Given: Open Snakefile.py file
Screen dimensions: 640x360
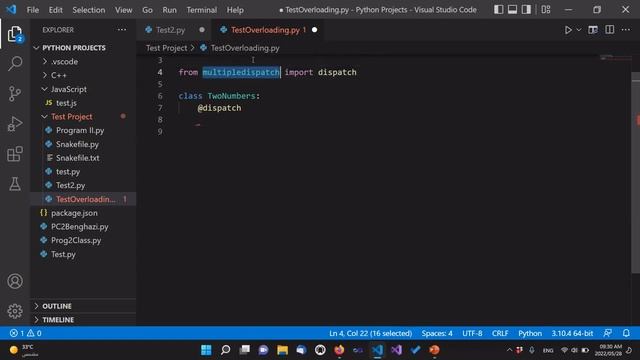Looking at the screenshot, I should pos(83,144).
